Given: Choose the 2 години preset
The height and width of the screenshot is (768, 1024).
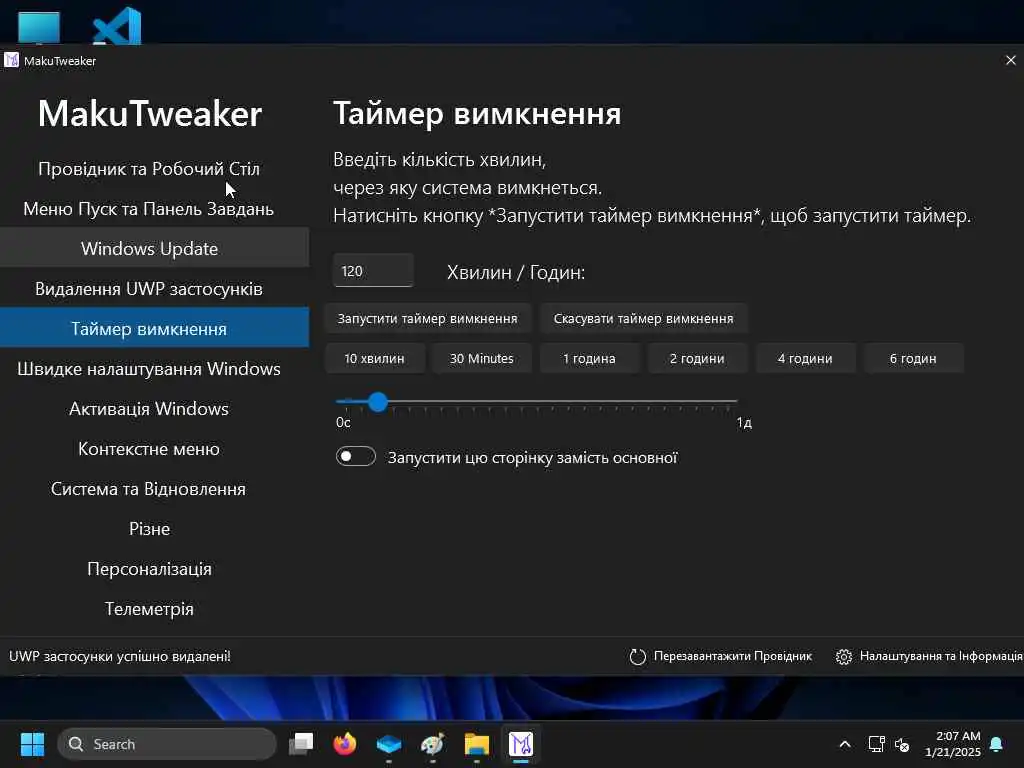Looking at the screenshot, I should tap(697, 359).
